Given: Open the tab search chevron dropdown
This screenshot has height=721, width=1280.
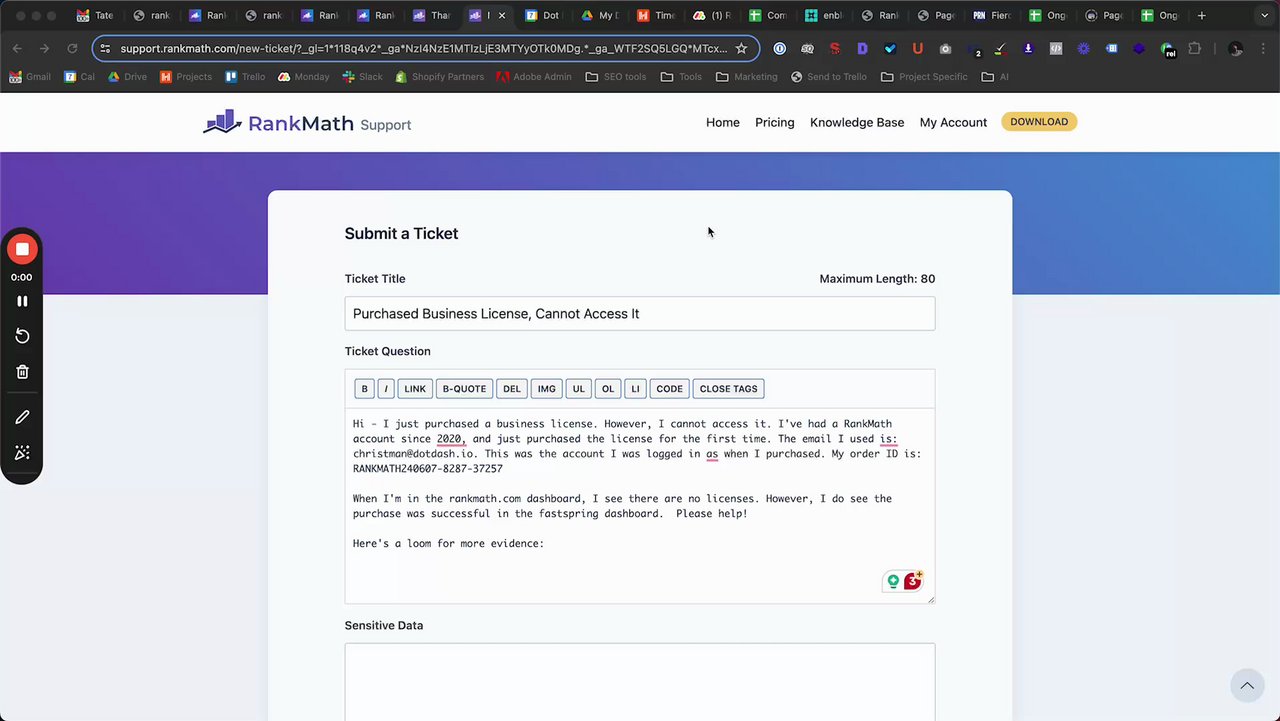Looking at the screenshot, I should (x=1264, y=15).
